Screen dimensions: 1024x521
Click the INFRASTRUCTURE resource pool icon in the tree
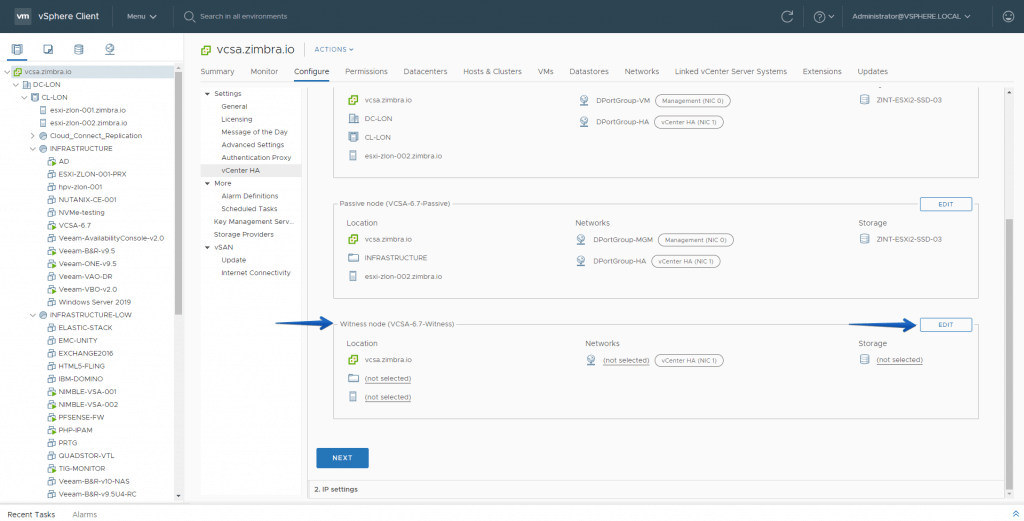click(x=43, y=149)
